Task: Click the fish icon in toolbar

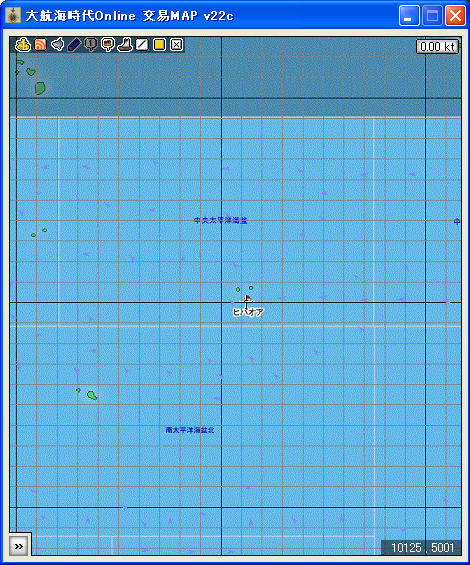Action: (x=57, y=45)
